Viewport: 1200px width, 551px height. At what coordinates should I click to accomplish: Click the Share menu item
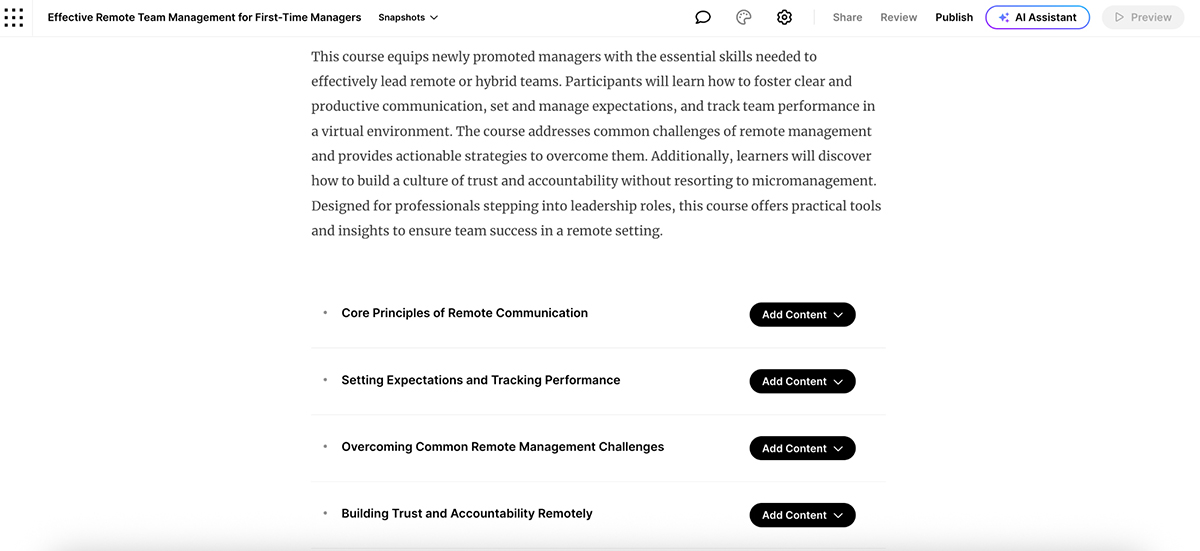(847, 17)
